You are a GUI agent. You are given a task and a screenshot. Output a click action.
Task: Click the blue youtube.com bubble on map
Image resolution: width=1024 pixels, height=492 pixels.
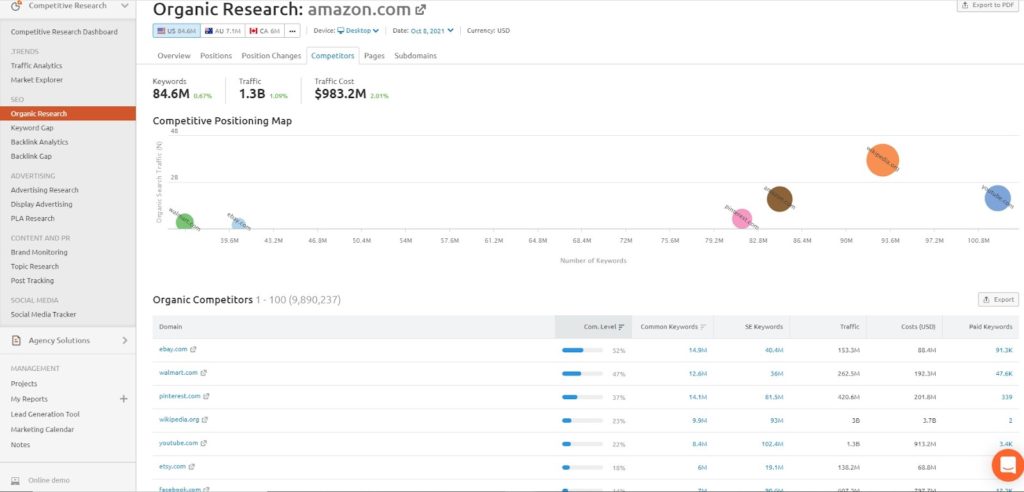pos(997,197)
